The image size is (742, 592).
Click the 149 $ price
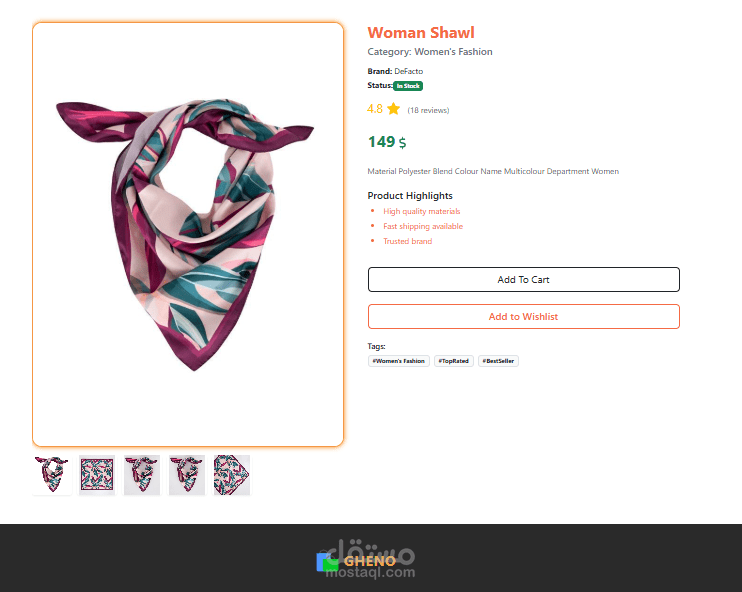387,141
